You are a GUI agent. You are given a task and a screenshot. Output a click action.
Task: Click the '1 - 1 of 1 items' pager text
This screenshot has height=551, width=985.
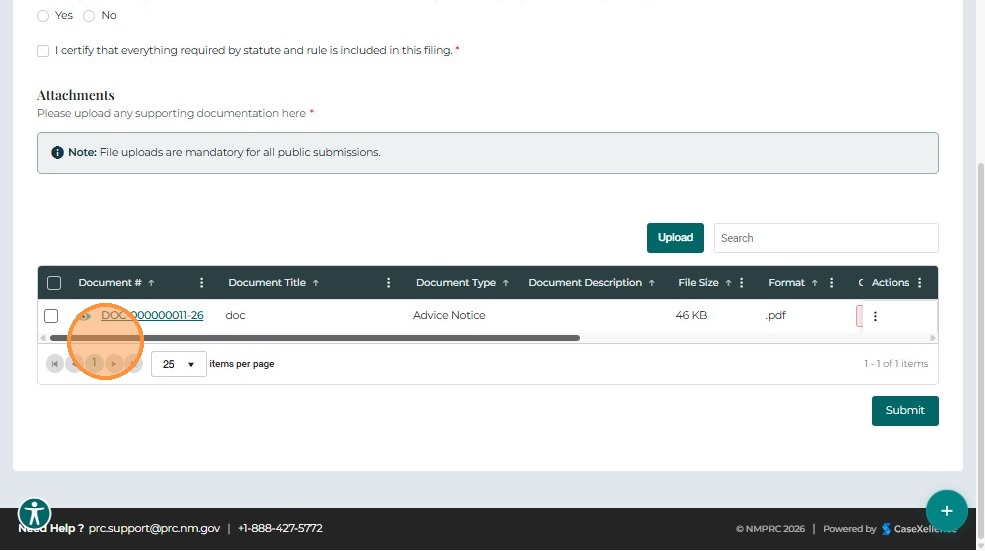896,364
